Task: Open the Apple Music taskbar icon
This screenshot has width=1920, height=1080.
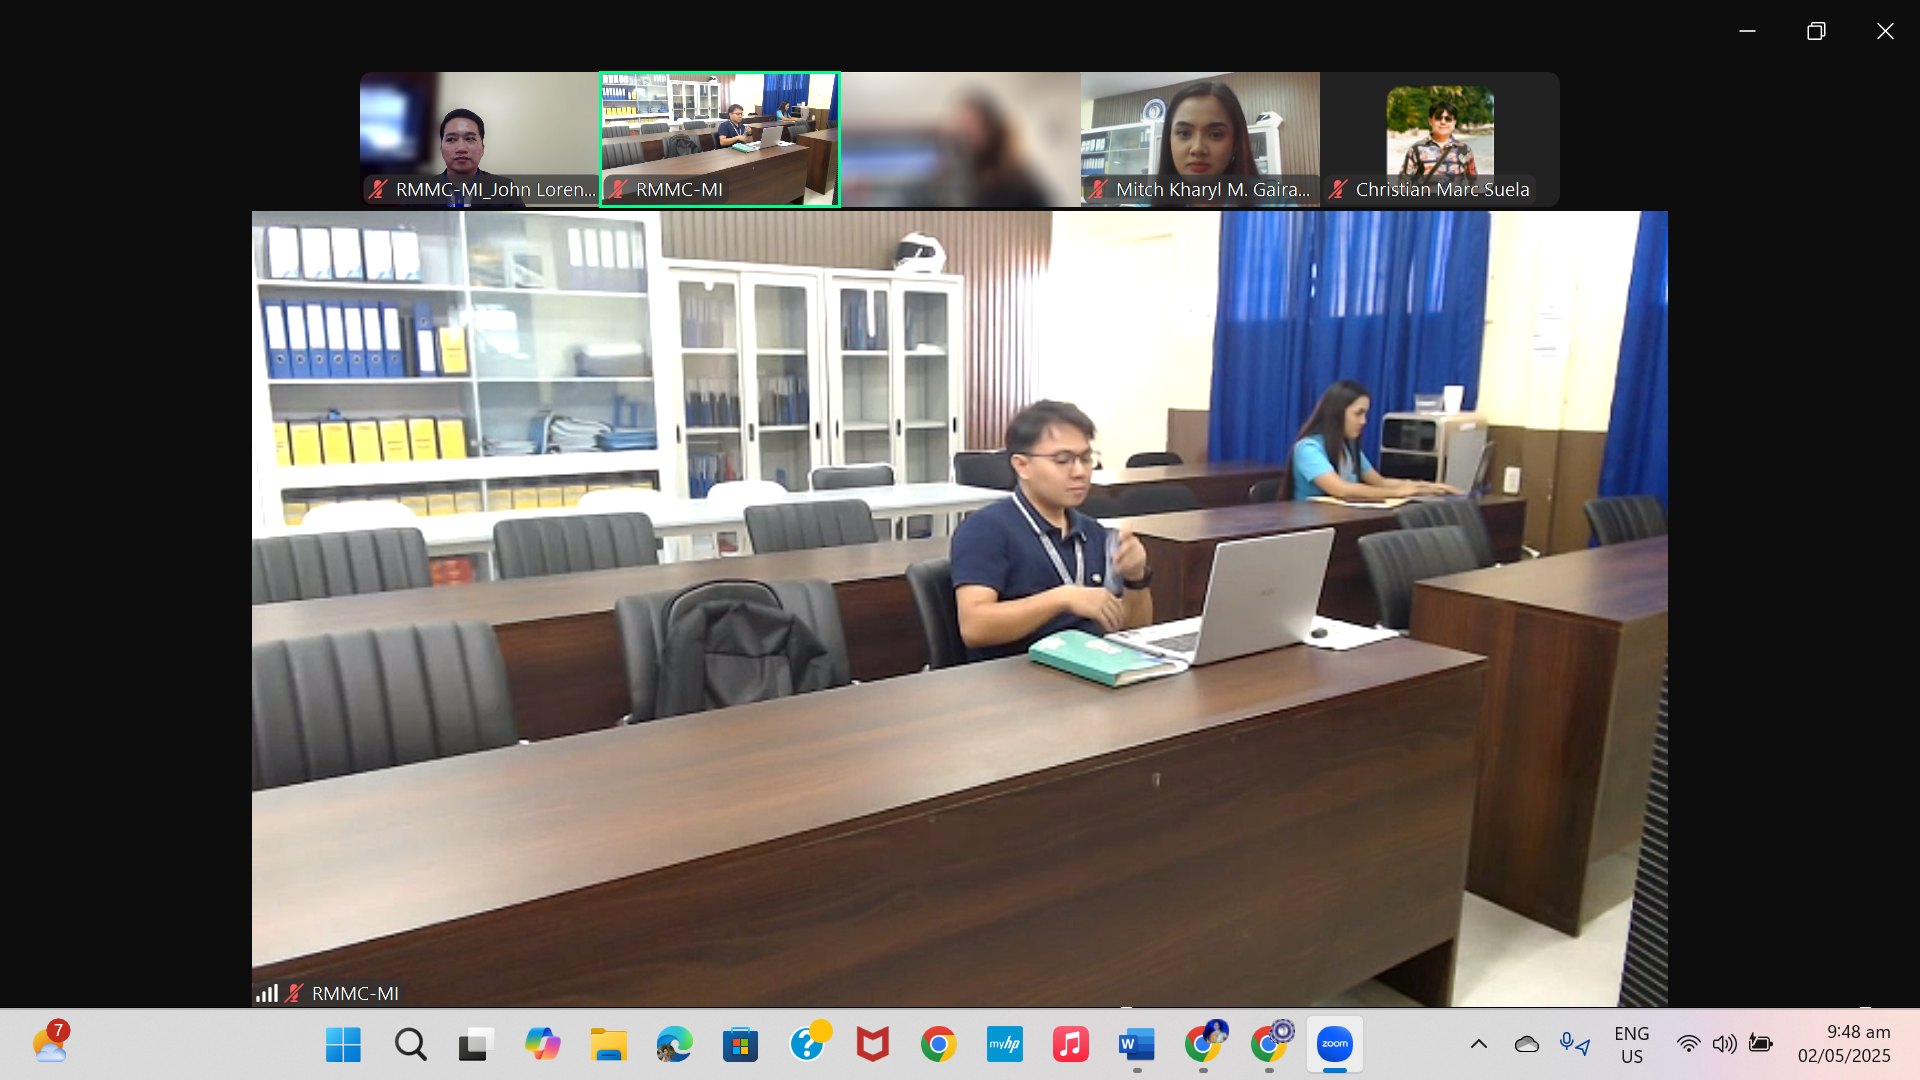Action: coord(1070,1045)
